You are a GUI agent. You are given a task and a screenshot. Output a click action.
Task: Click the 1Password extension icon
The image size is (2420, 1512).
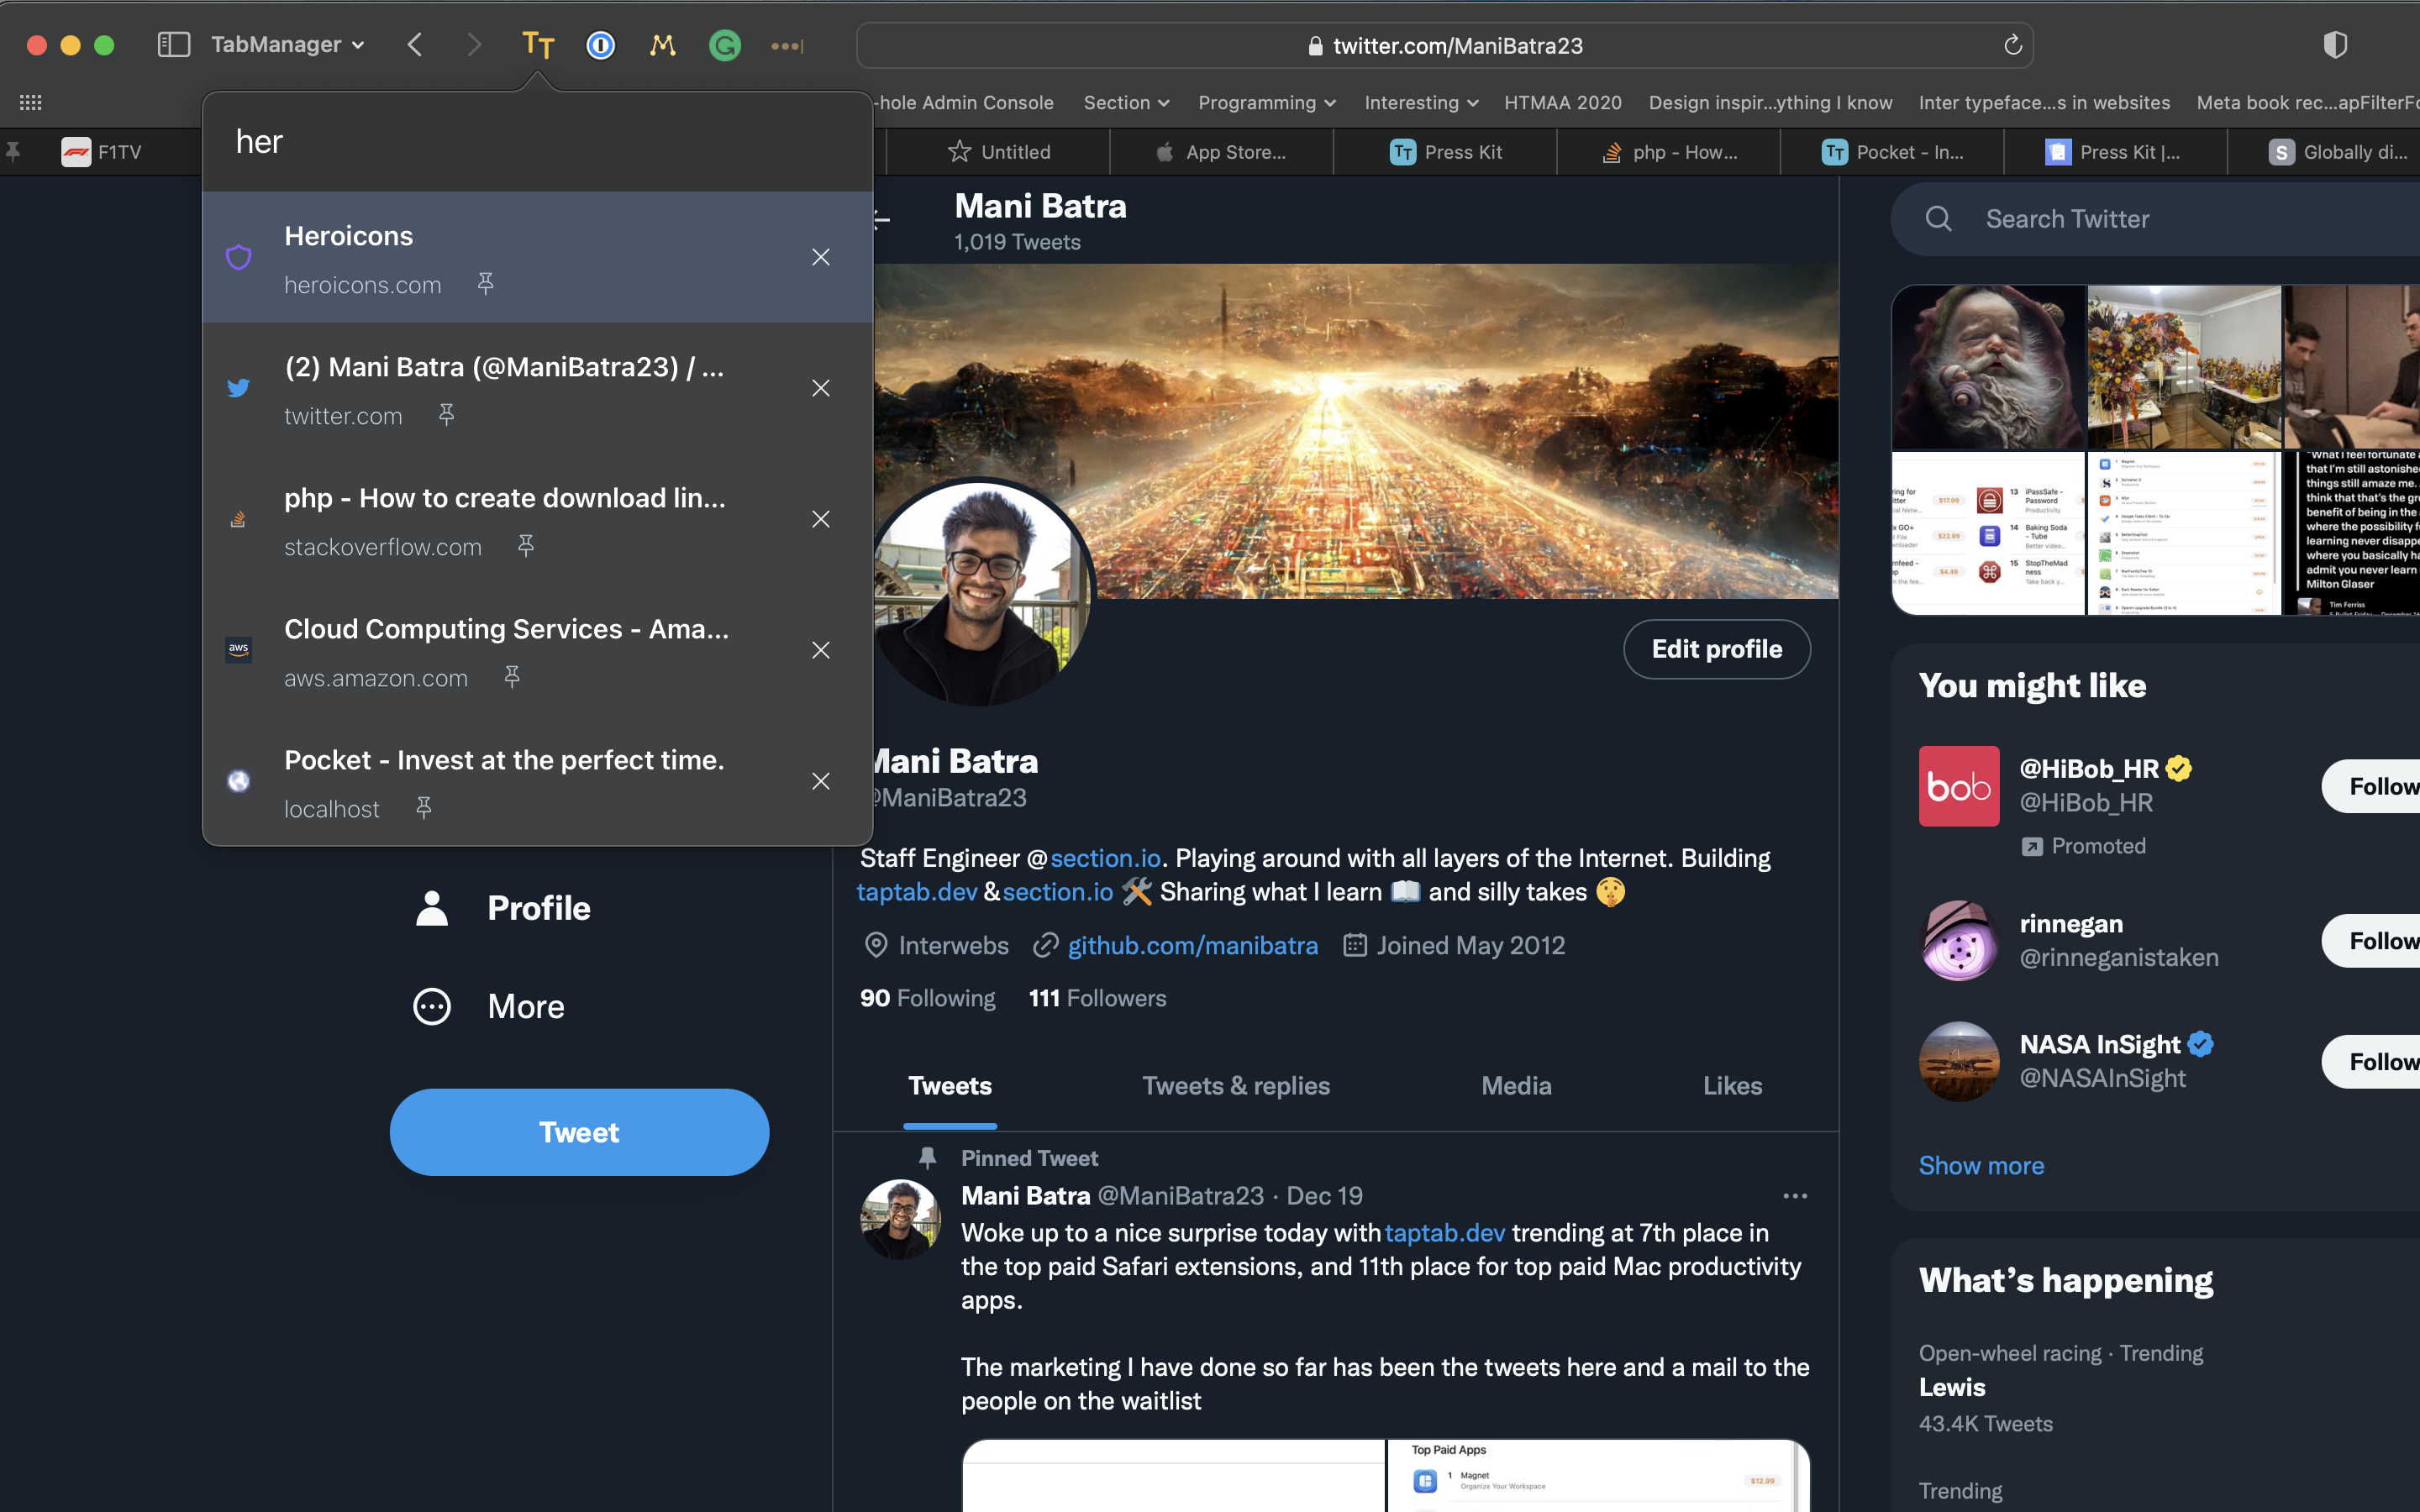[x=600, y=45]
